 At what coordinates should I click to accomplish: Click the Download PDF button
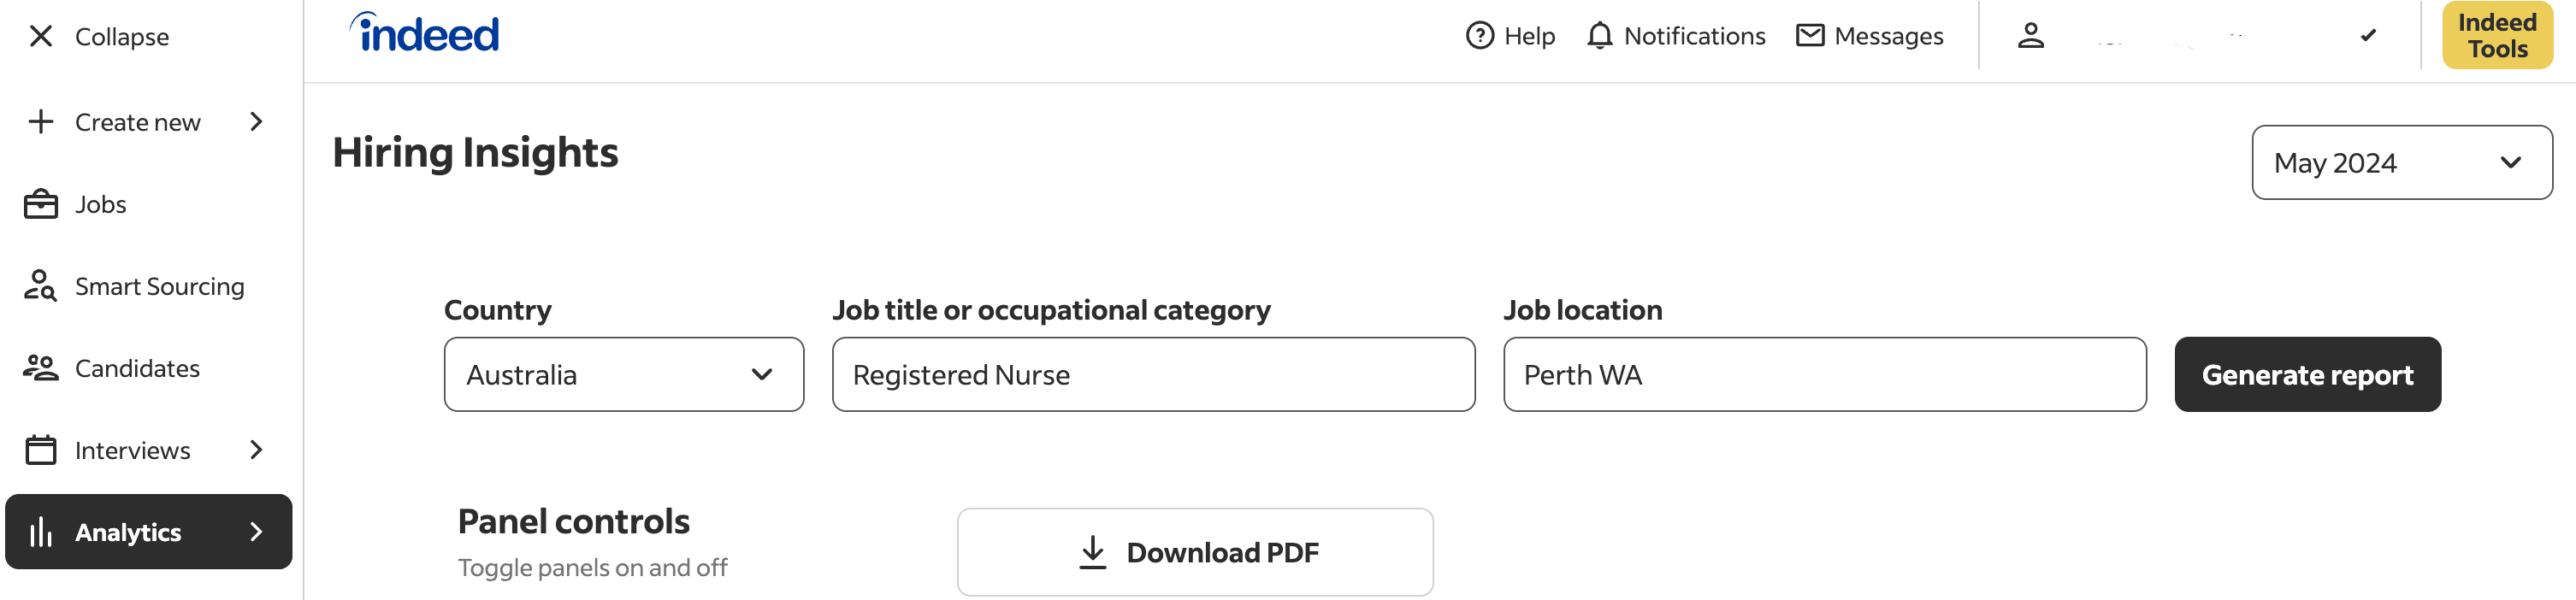[x=1194, y=552]
